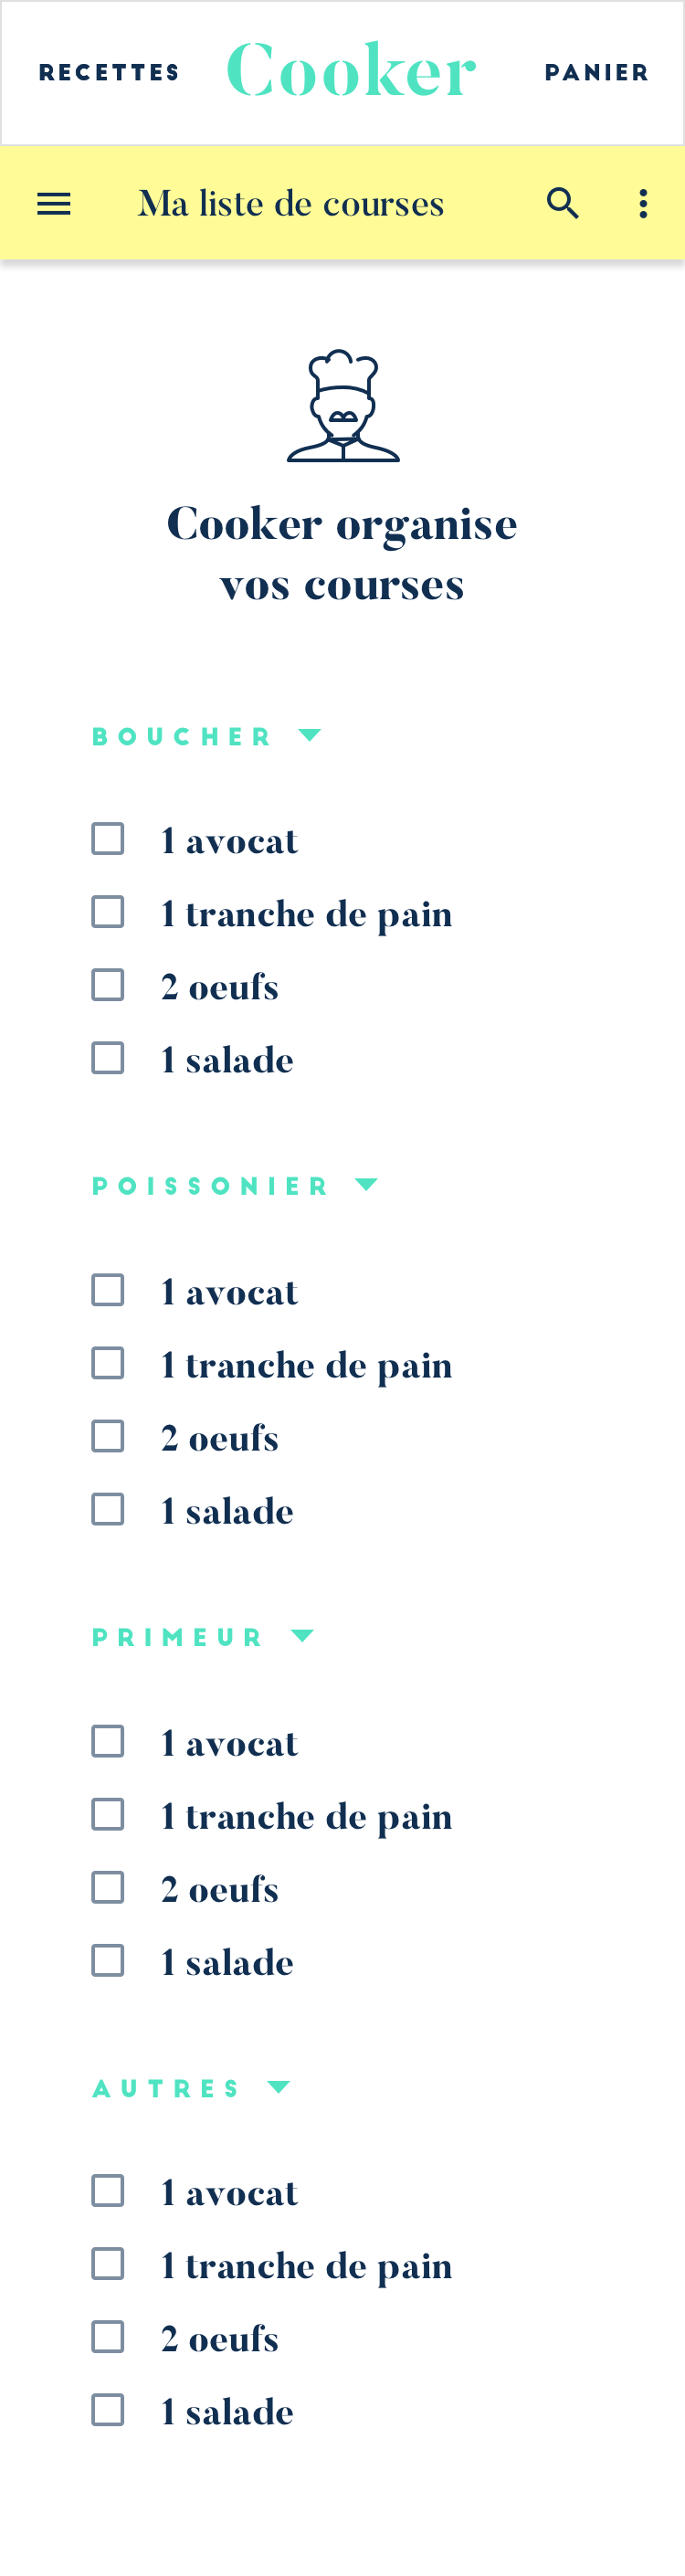Open the Recettes menu item
The image size is (685, 2576).
(109, 73)
